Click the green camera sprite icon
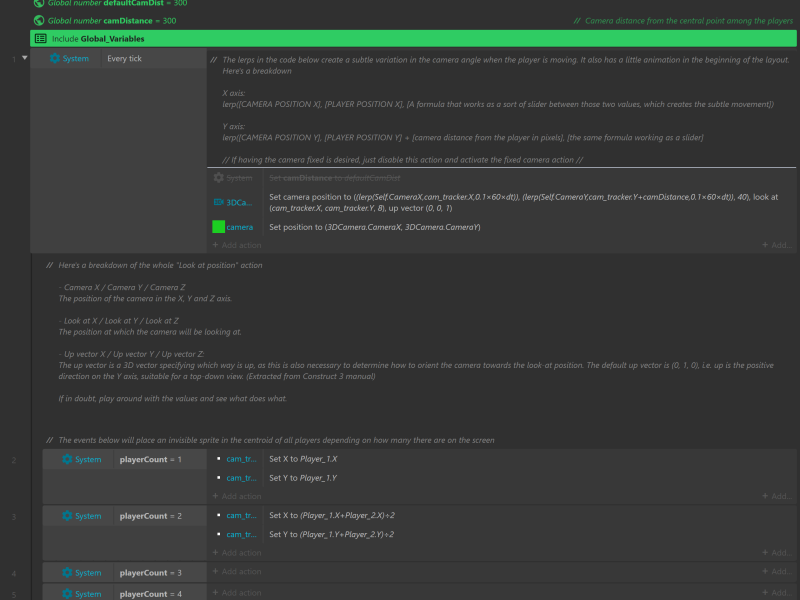This screenshot has height=600, width=800. (218, 227)
